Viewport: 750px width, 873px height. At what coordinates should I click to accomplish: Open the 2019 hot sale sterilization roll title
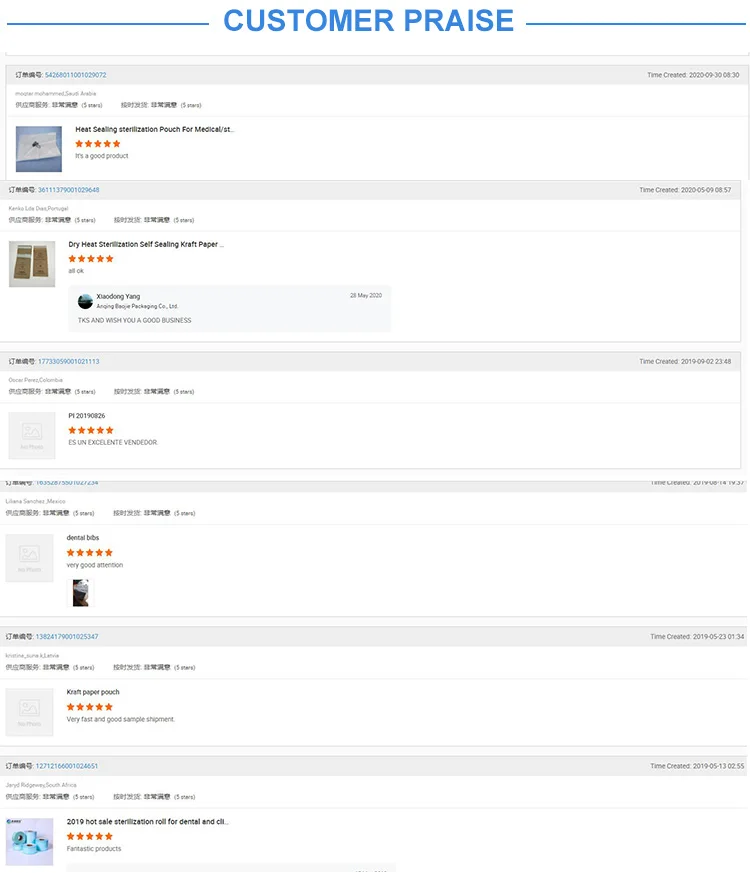click(148, 822)
